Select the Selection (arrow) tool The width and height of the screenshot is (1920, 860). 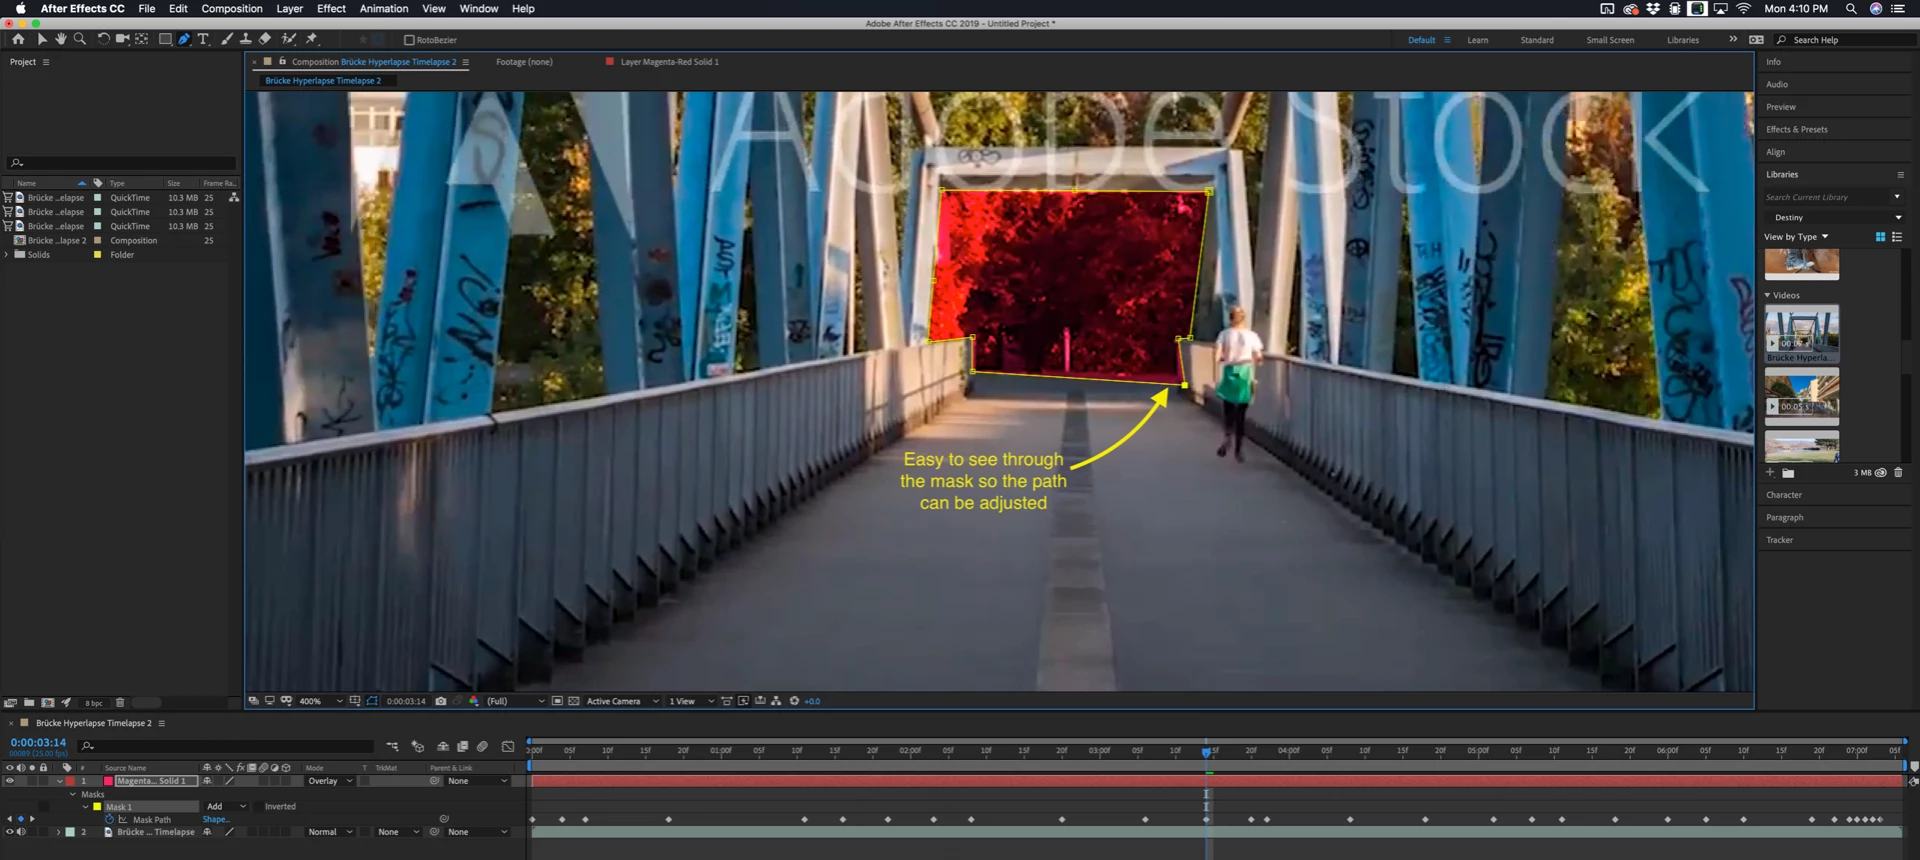click(41, 39)
